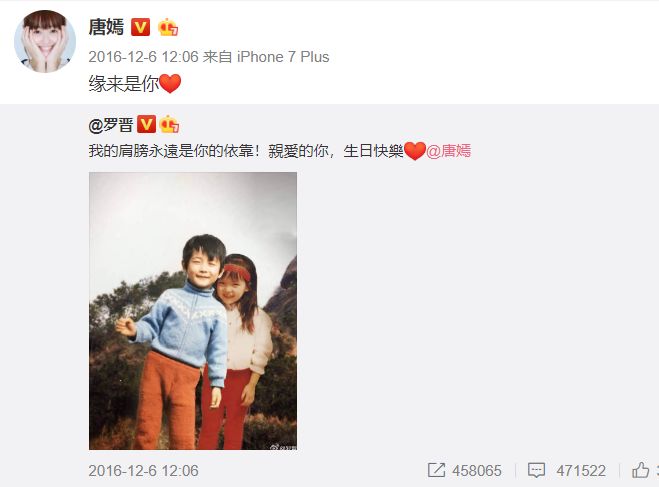
Task: Enlarge the childhood photo of two kids
Action: tap(193, 311)
